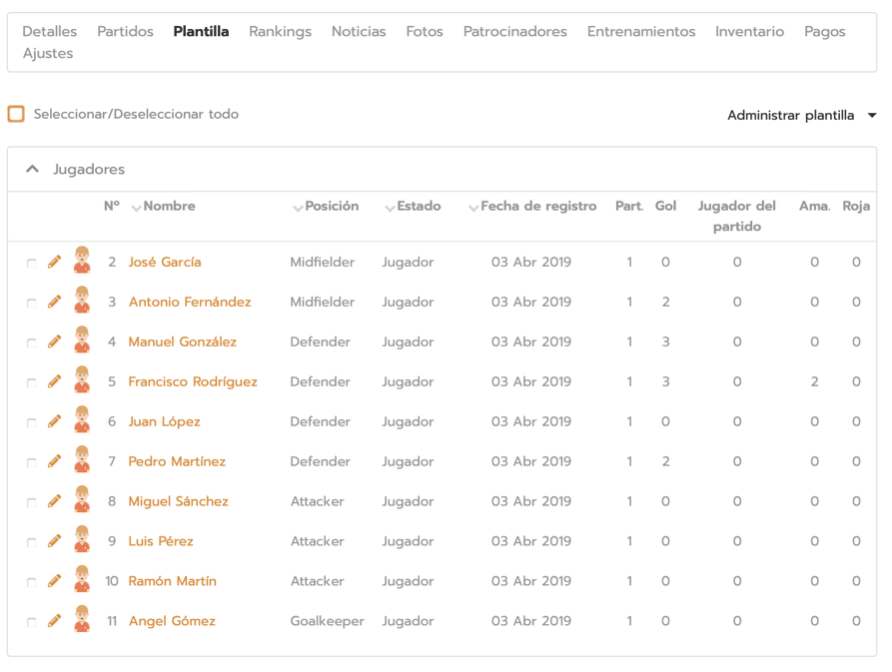Open Antonio Fernández's player profile link
The width and height of the screenshot is (892, 672).
coord(189,302)
